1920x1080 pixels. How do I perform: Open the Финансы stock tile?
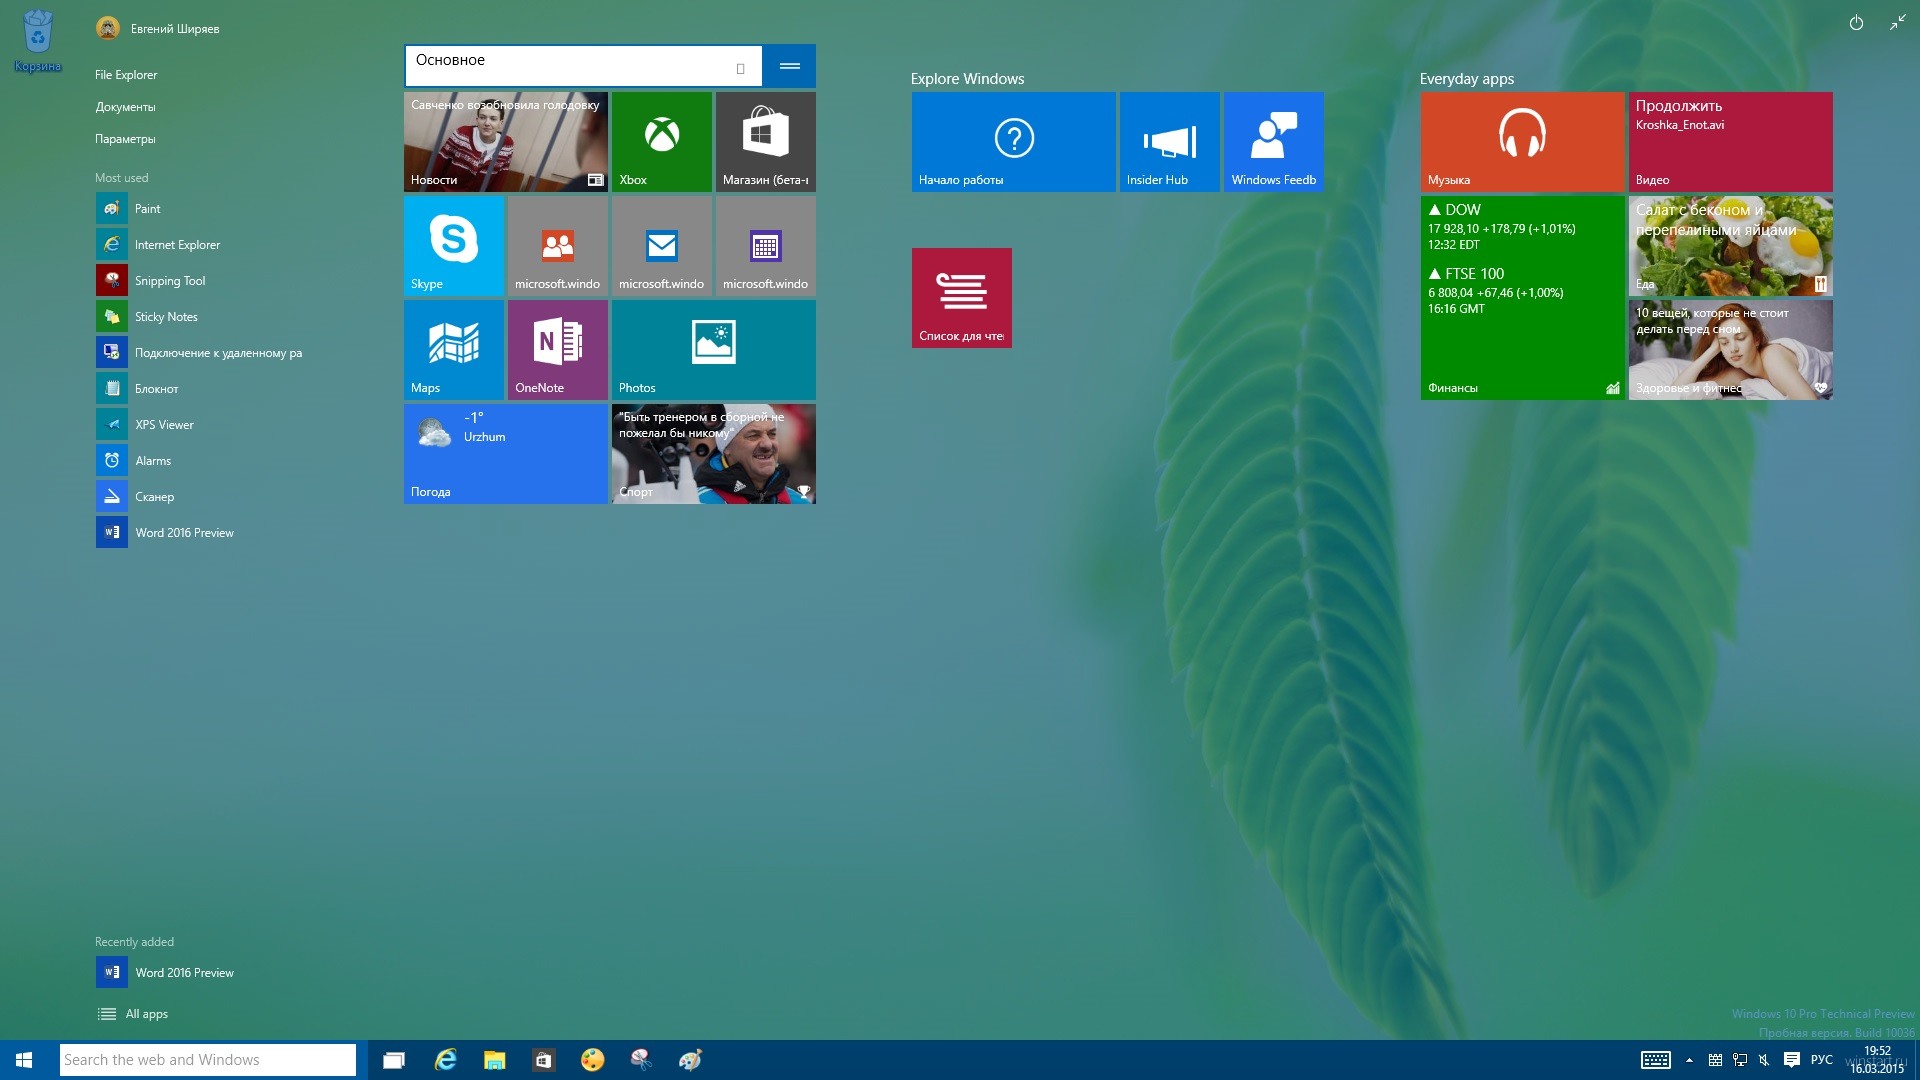1522,298
